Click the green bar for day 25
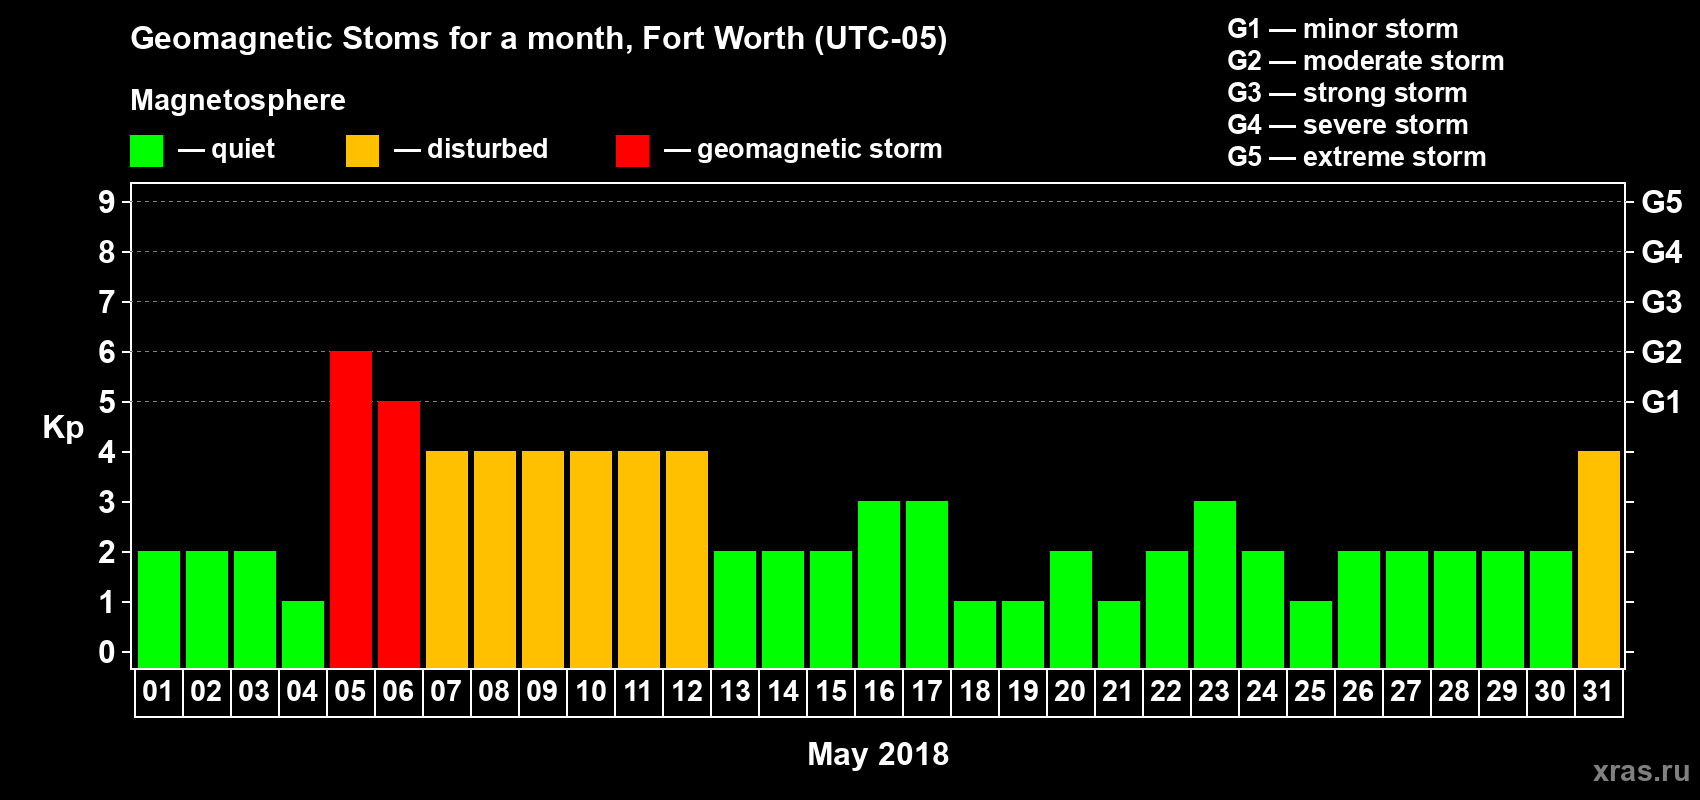 coord(1311,634)
